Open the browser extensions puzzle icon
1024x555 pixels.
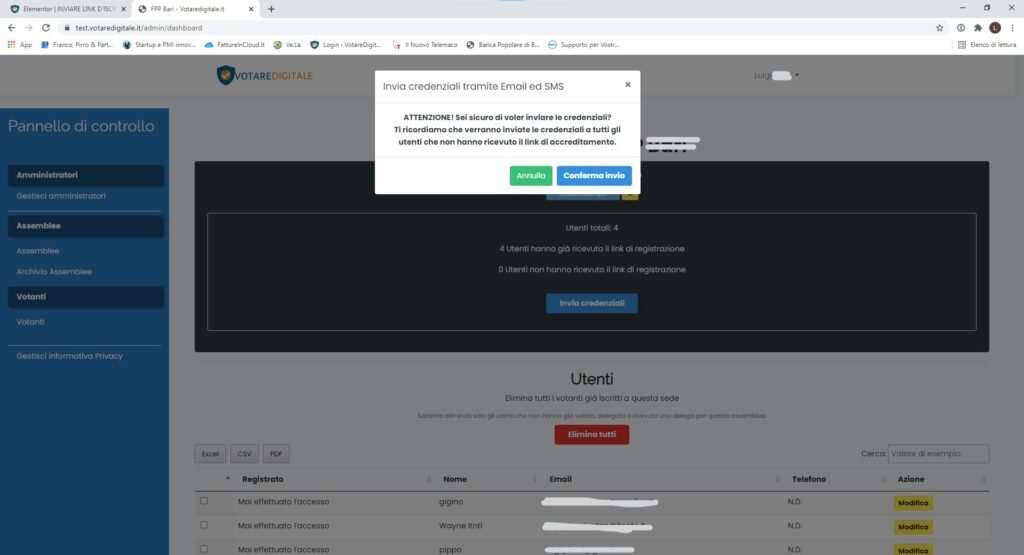point(977,28)
